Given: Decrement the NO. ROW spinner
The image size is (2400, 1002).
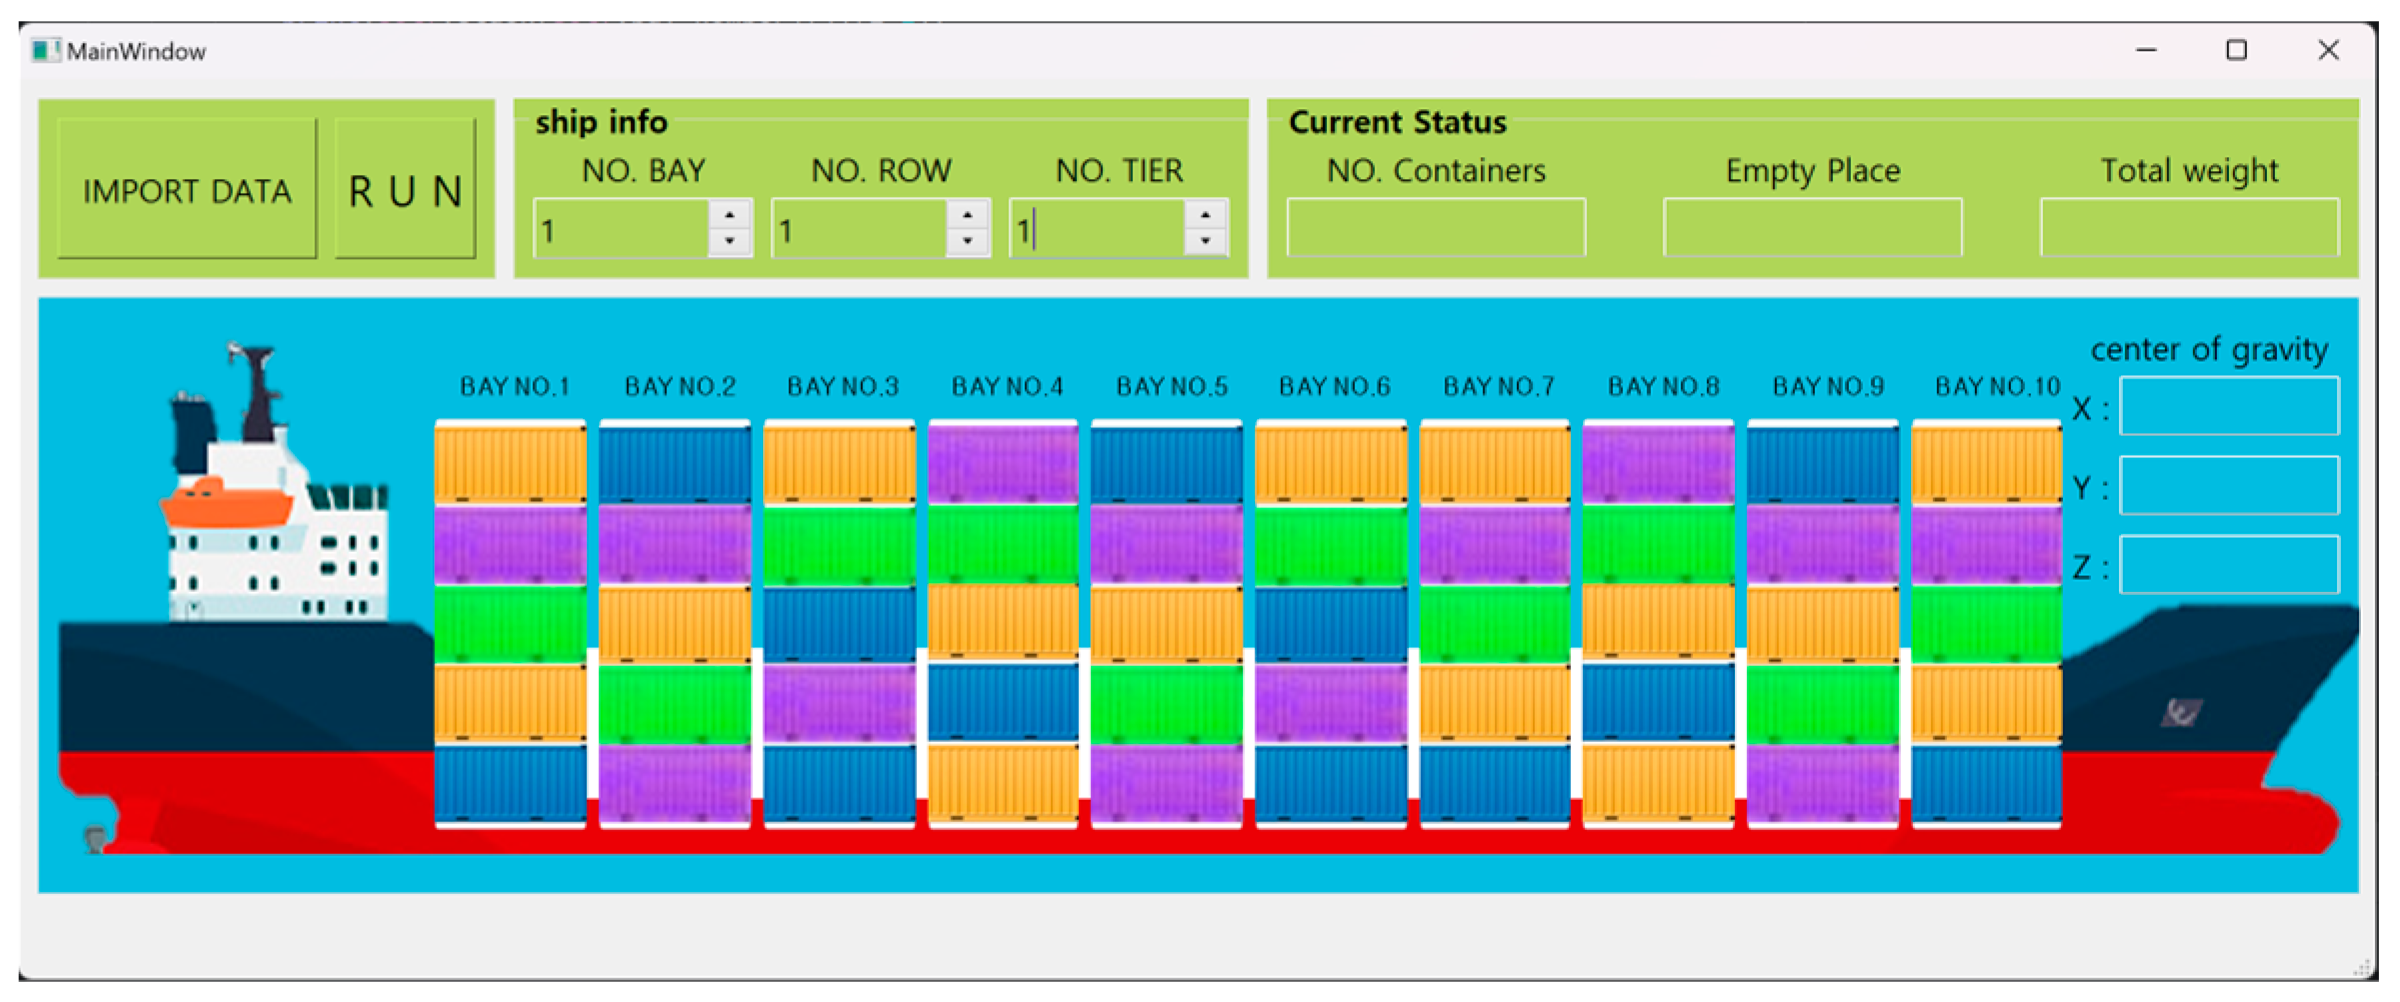Looking at the screenshot, I should coord(967,241).
